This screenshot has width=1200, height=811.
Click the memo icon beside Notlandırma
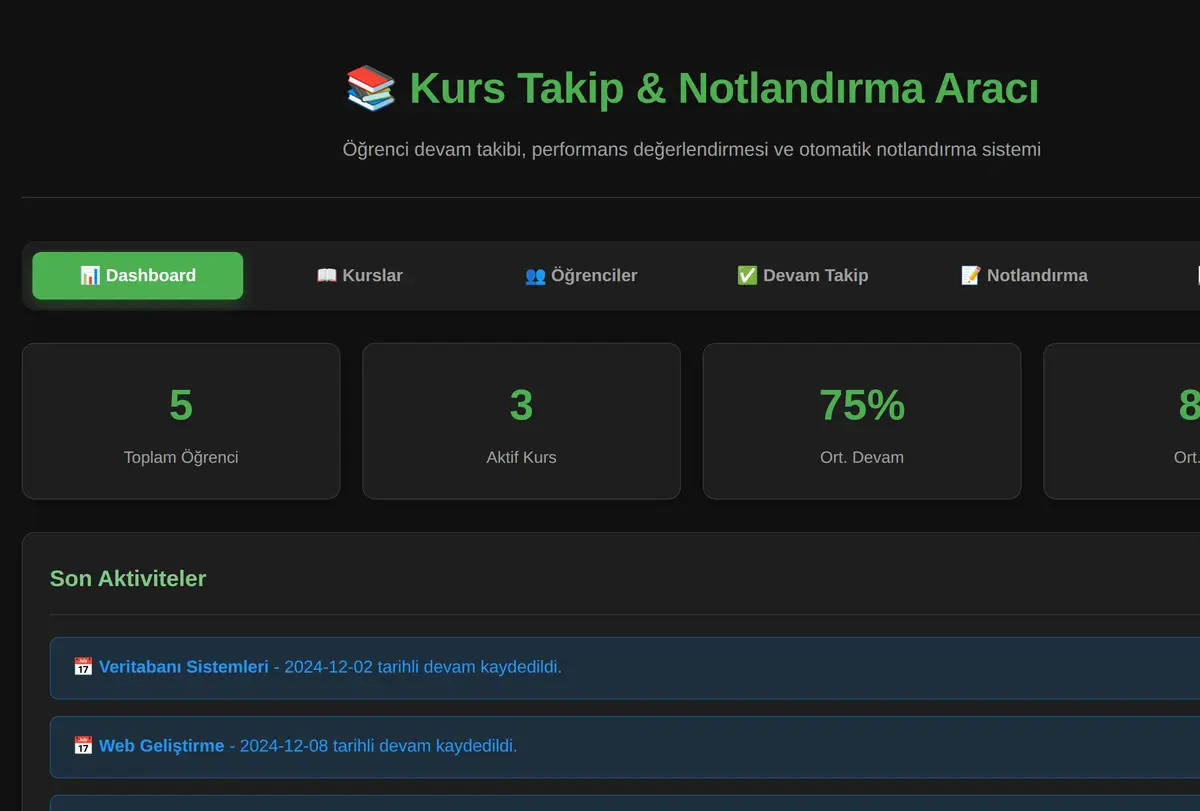click(x=971, y=275)
